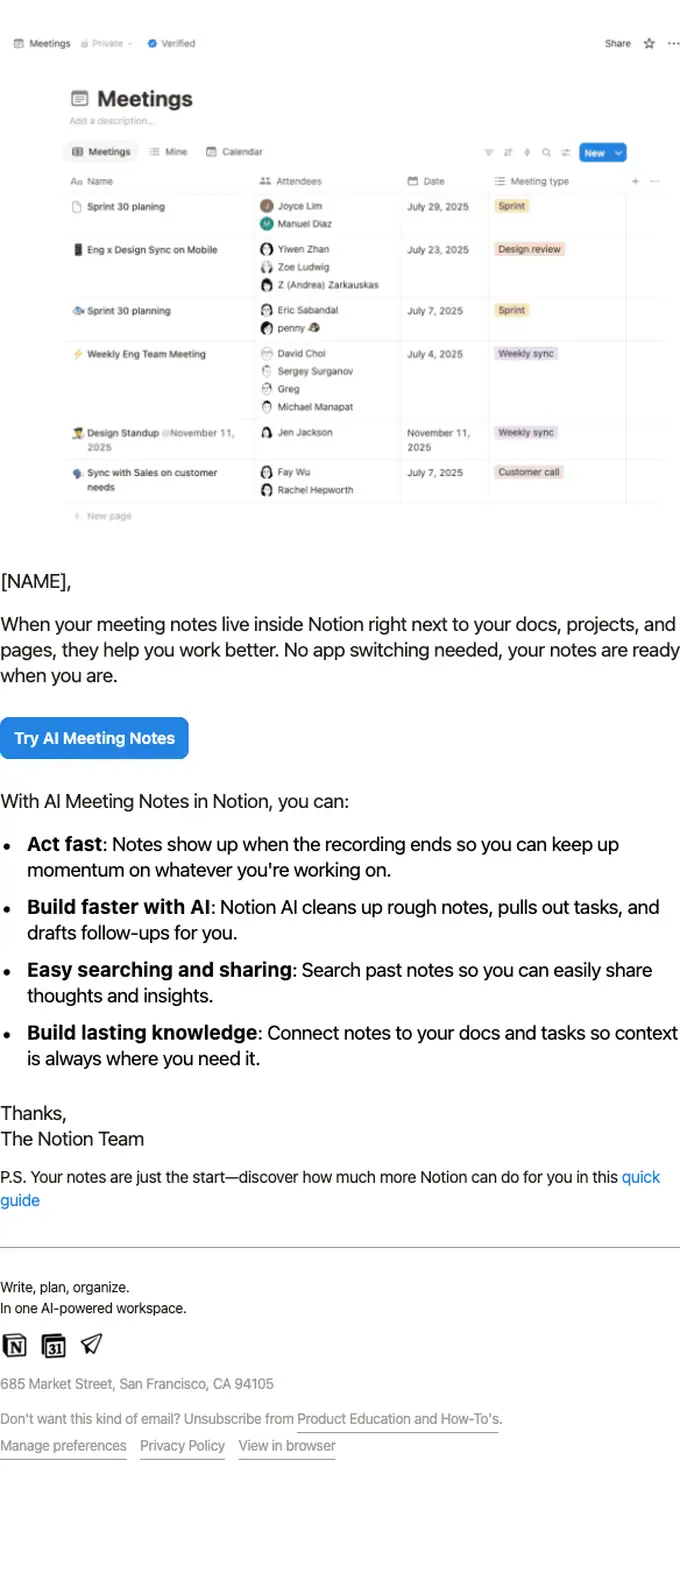The image size is (680, 1588).
Task: Open the Name column header menu
Action: coord(92,181)
